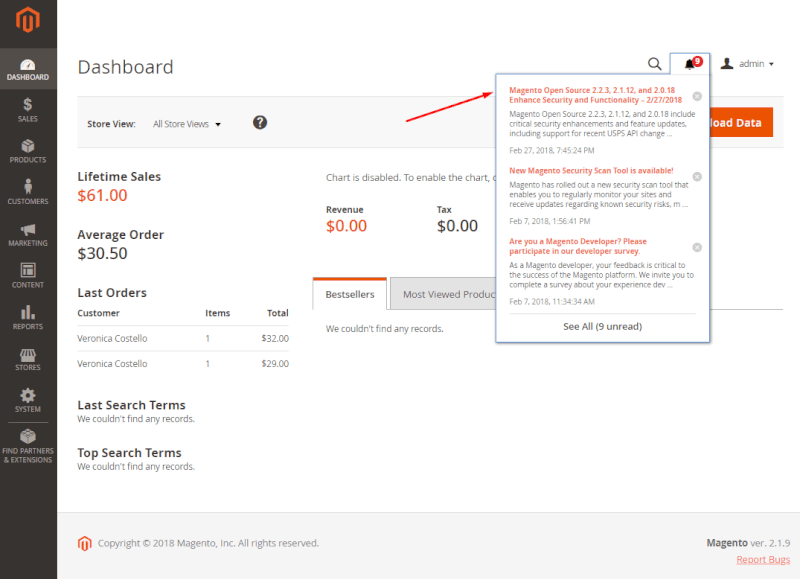Open Veronica Costello's $29.00 order row

tap(183, 363)
